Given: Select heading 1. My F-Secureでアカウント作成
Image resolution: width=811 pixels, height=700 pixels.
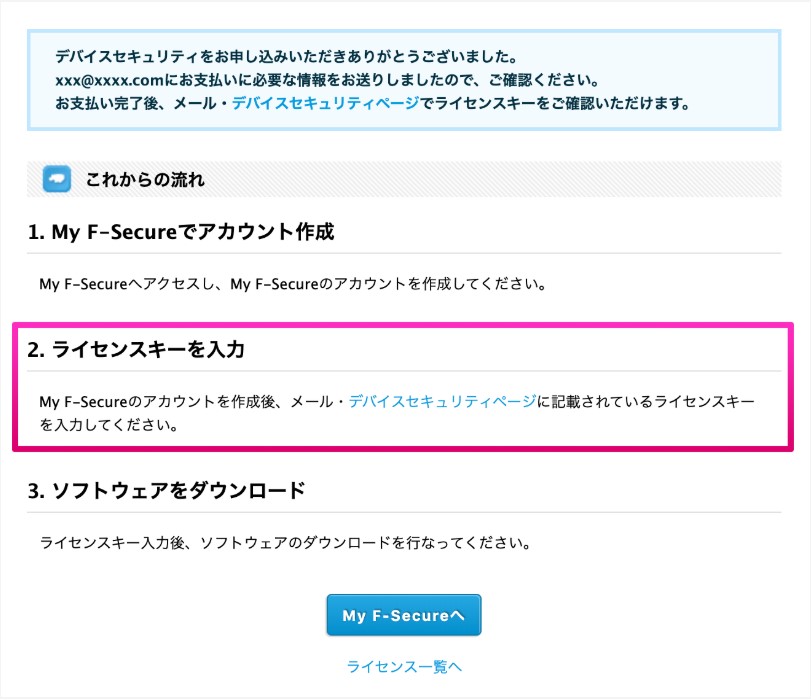Looking at the screenshot, I should click(181, 231).
